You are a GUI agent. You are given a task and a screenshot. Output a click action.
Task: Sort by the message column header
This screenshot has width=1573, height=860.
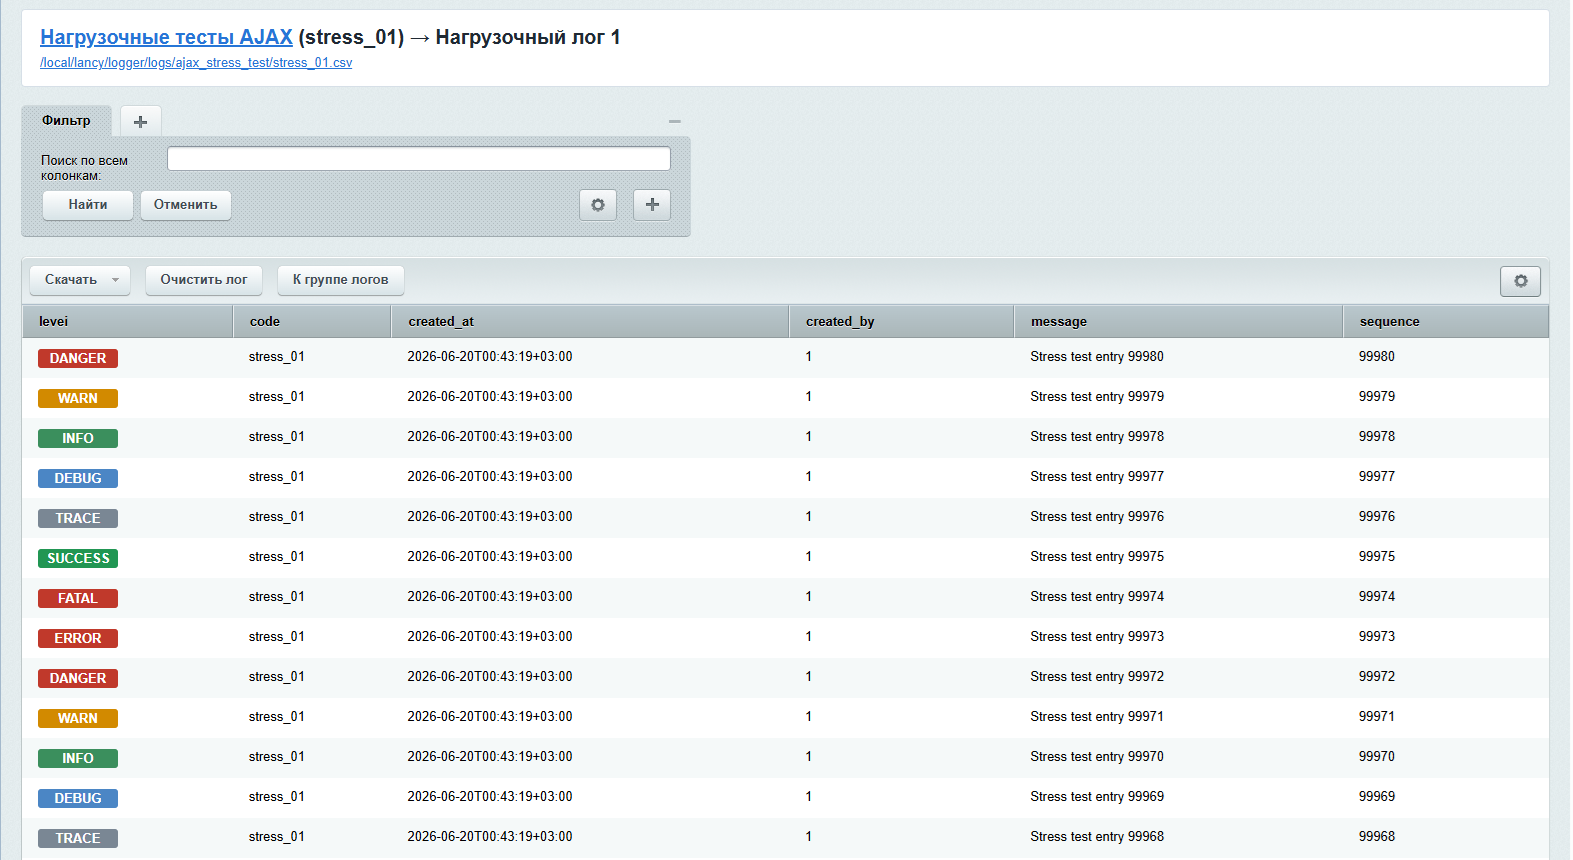tap(1179, 322)
